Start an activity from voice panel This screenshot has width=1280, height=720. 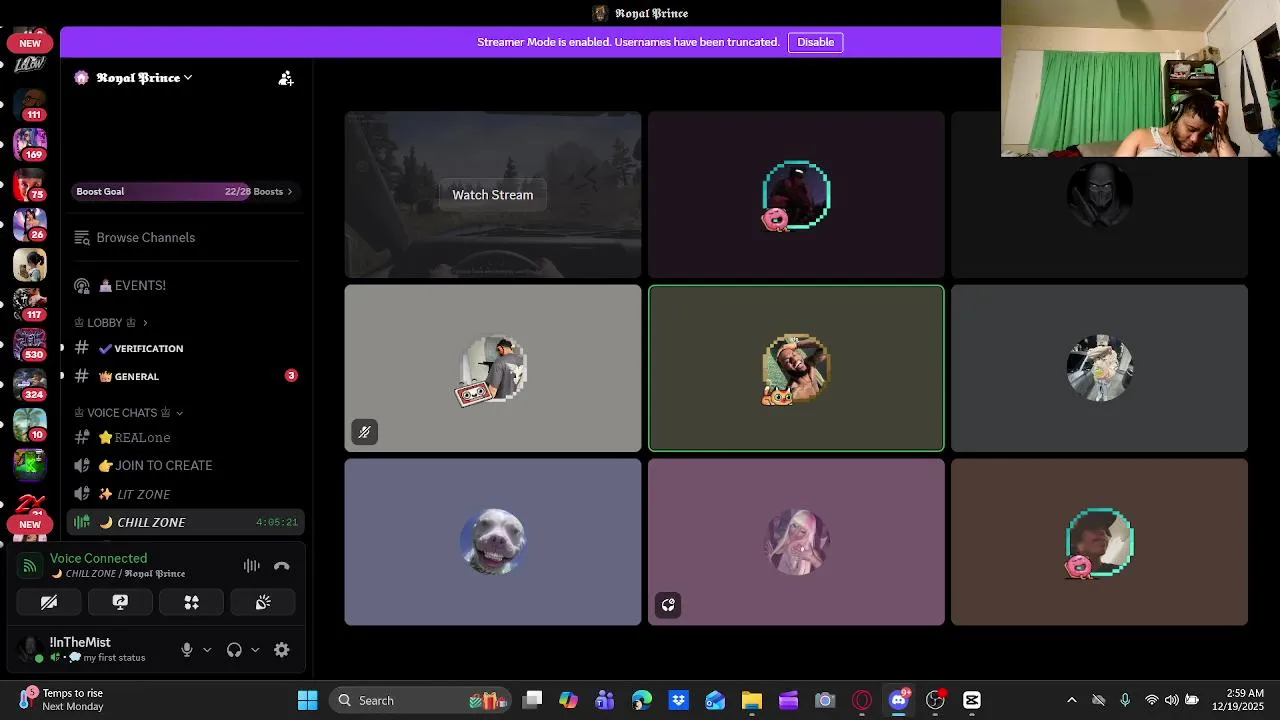(191, 602)
